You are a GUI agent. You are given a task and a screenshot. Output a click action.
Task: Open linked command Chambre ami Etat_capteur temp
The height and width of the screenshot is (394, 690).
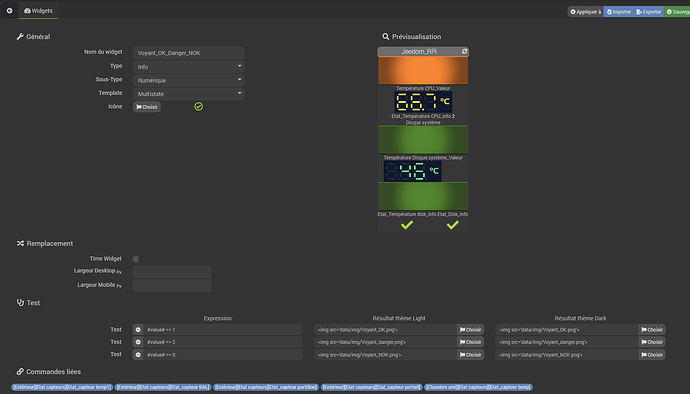(478, 387)
